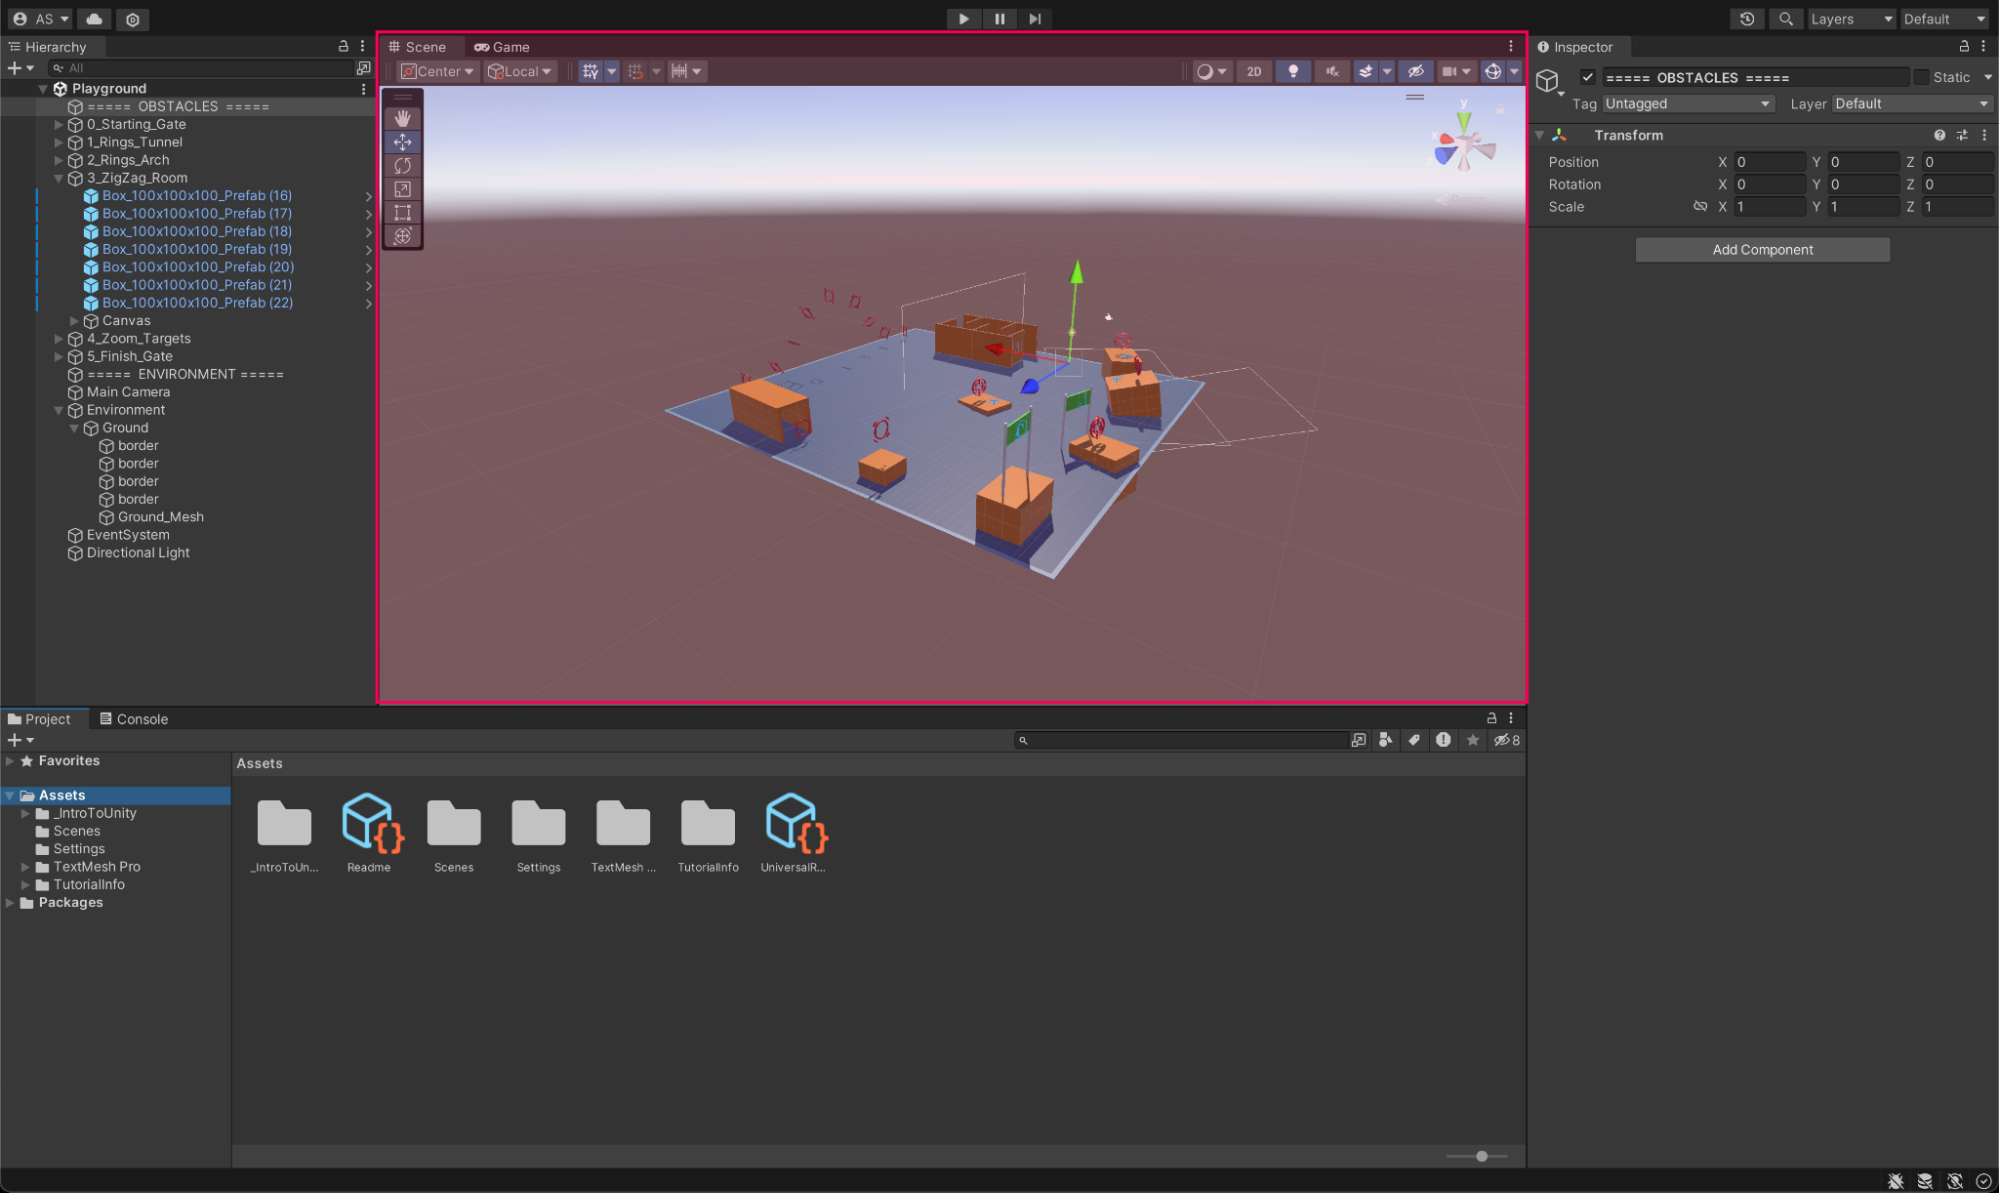
Task: Toggle scene lighting with lightbulb icon
Action: coord(1293,71)
